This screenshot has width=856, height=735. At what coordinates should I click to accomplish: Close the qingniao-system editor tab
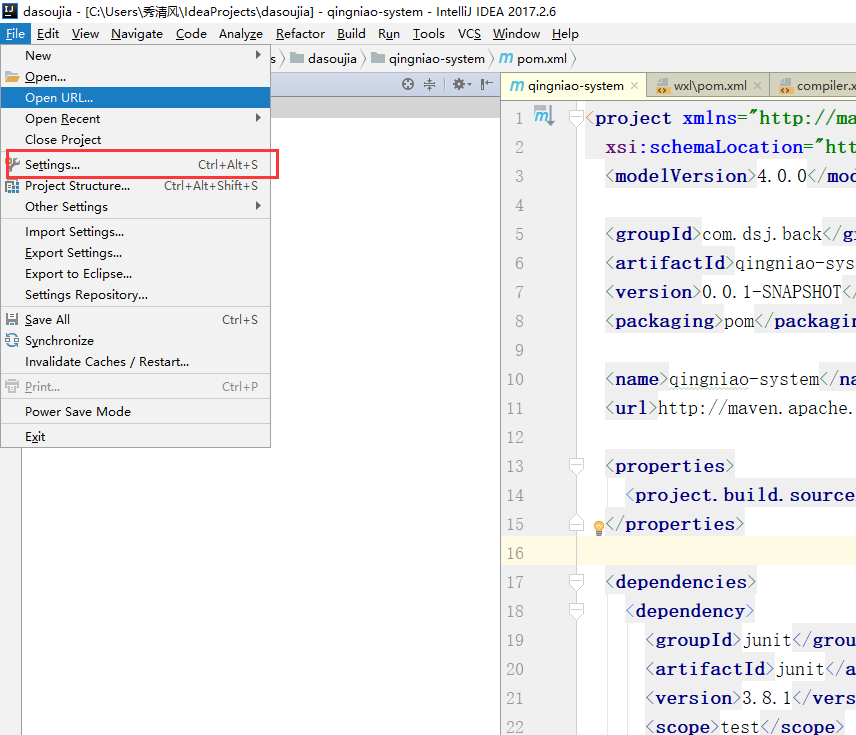(634, 86)
